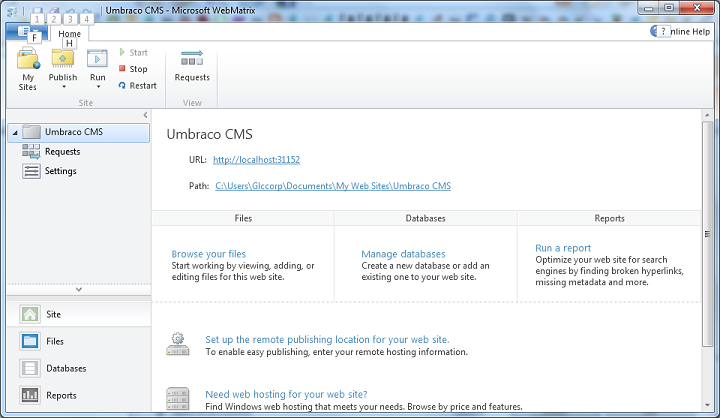Select Umbraco CMS in the tree
The image size is (720, 418).
(x=79, y=132)
